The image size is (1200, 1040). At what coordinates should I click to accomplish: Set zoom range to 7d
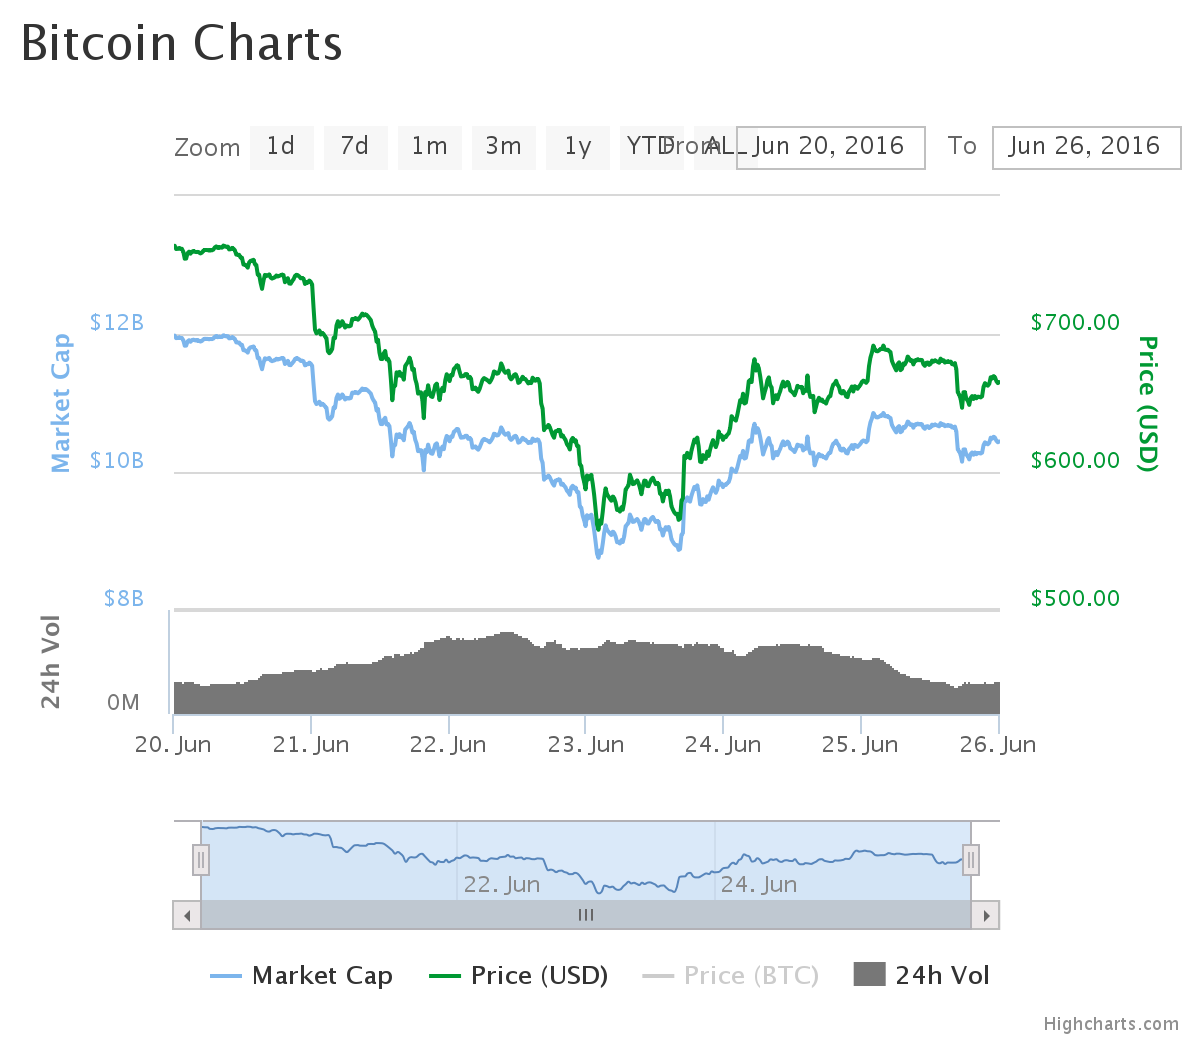[x=355, y=147]
